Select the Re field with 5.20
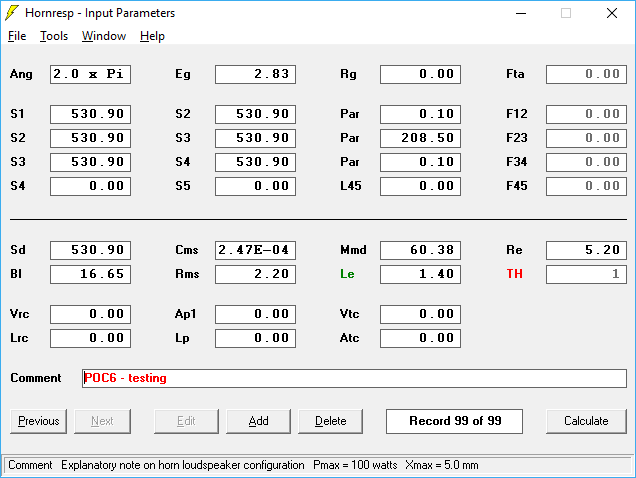Screen dimensions: 636x478 (x=585, y=250)
